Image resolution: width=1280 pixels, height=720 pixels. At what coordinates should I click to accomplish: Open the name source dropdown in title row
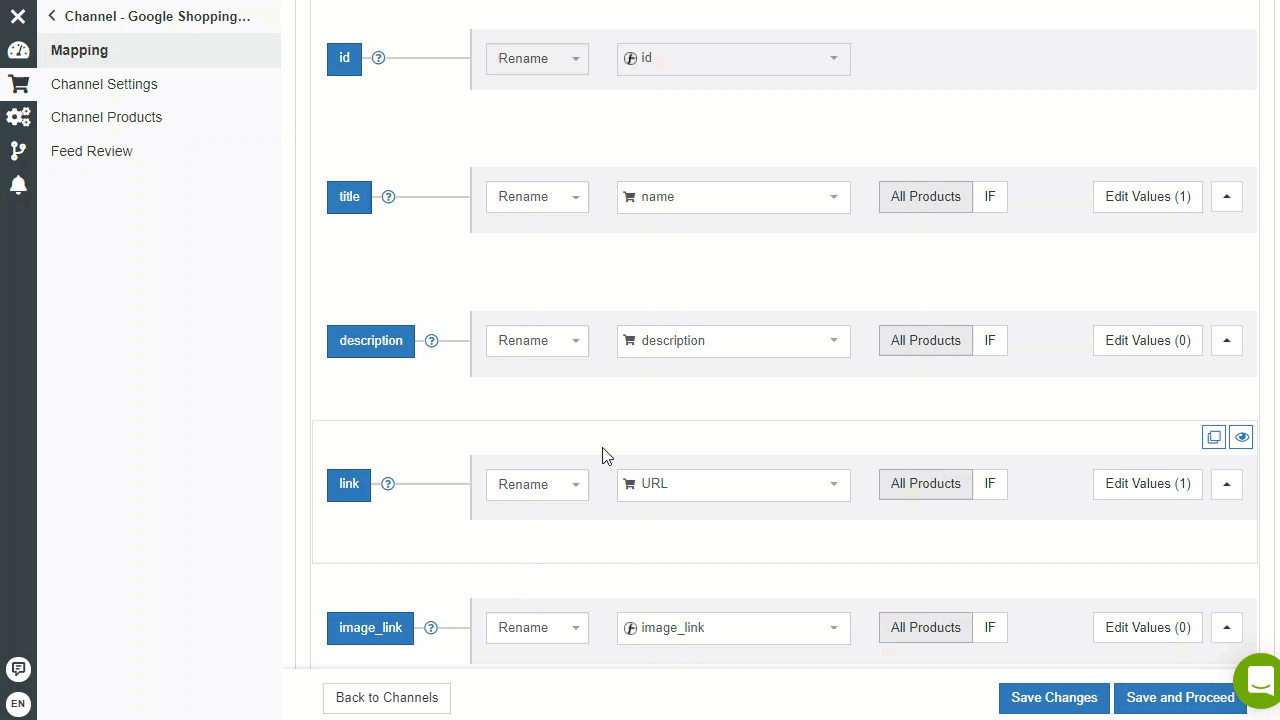click(733, 197)
